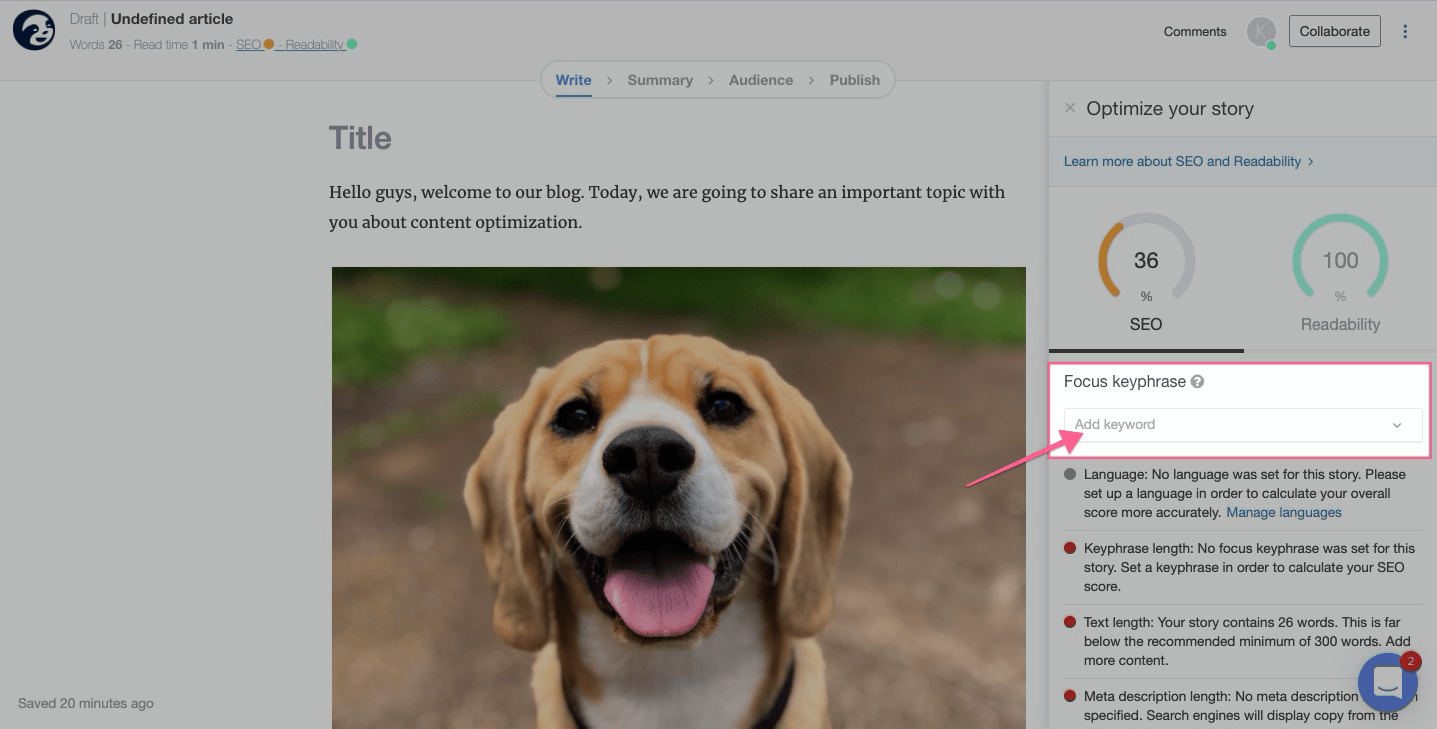Click the StoryChief logo icon
Screen dimensions: 1437x729
pyautogui.click(x=33, y=31)
